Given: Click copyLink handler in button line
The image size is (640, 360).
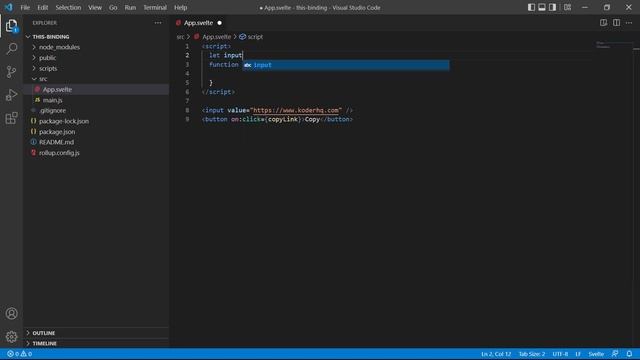Looking at the screenshot, I should pos(283,120).
